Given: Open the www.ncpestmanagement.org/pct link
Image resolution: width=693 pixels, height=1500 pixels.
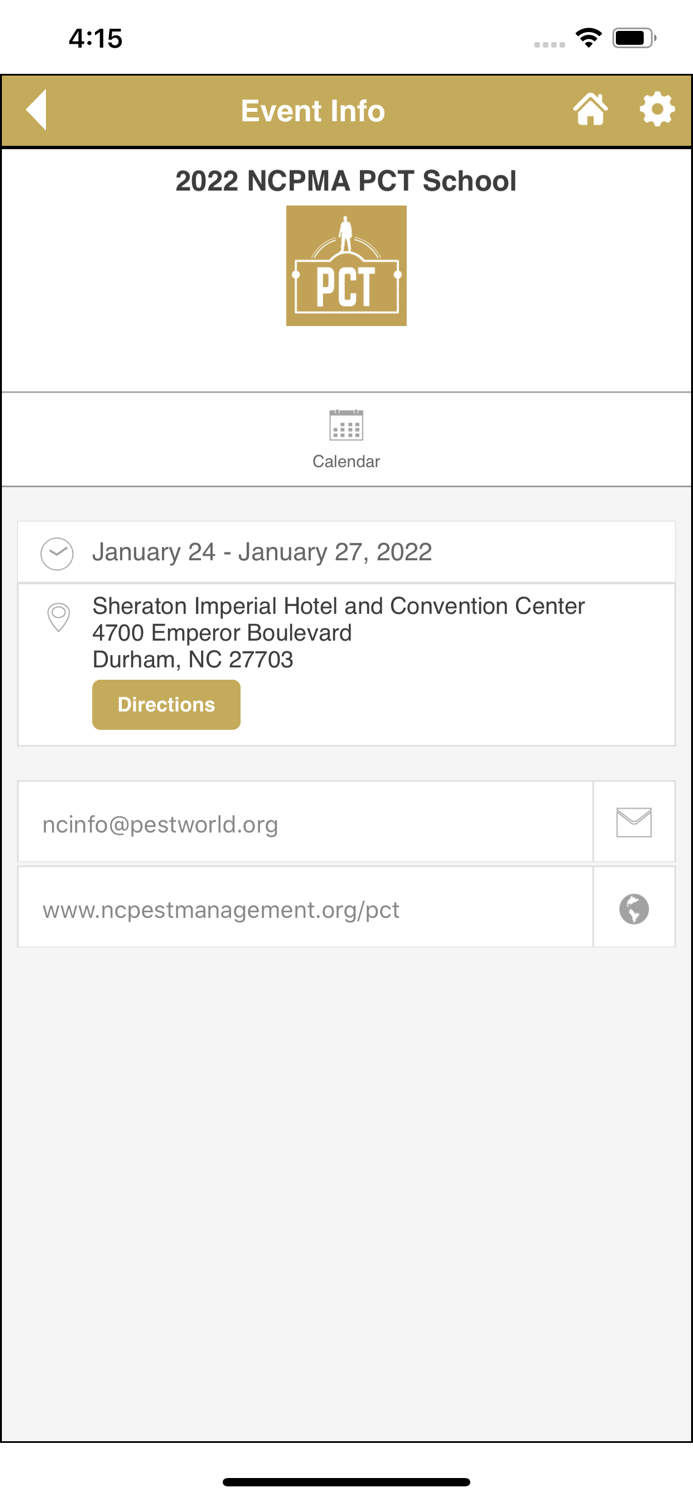Looking at the screenshot, I should click(x=221, y=910).
